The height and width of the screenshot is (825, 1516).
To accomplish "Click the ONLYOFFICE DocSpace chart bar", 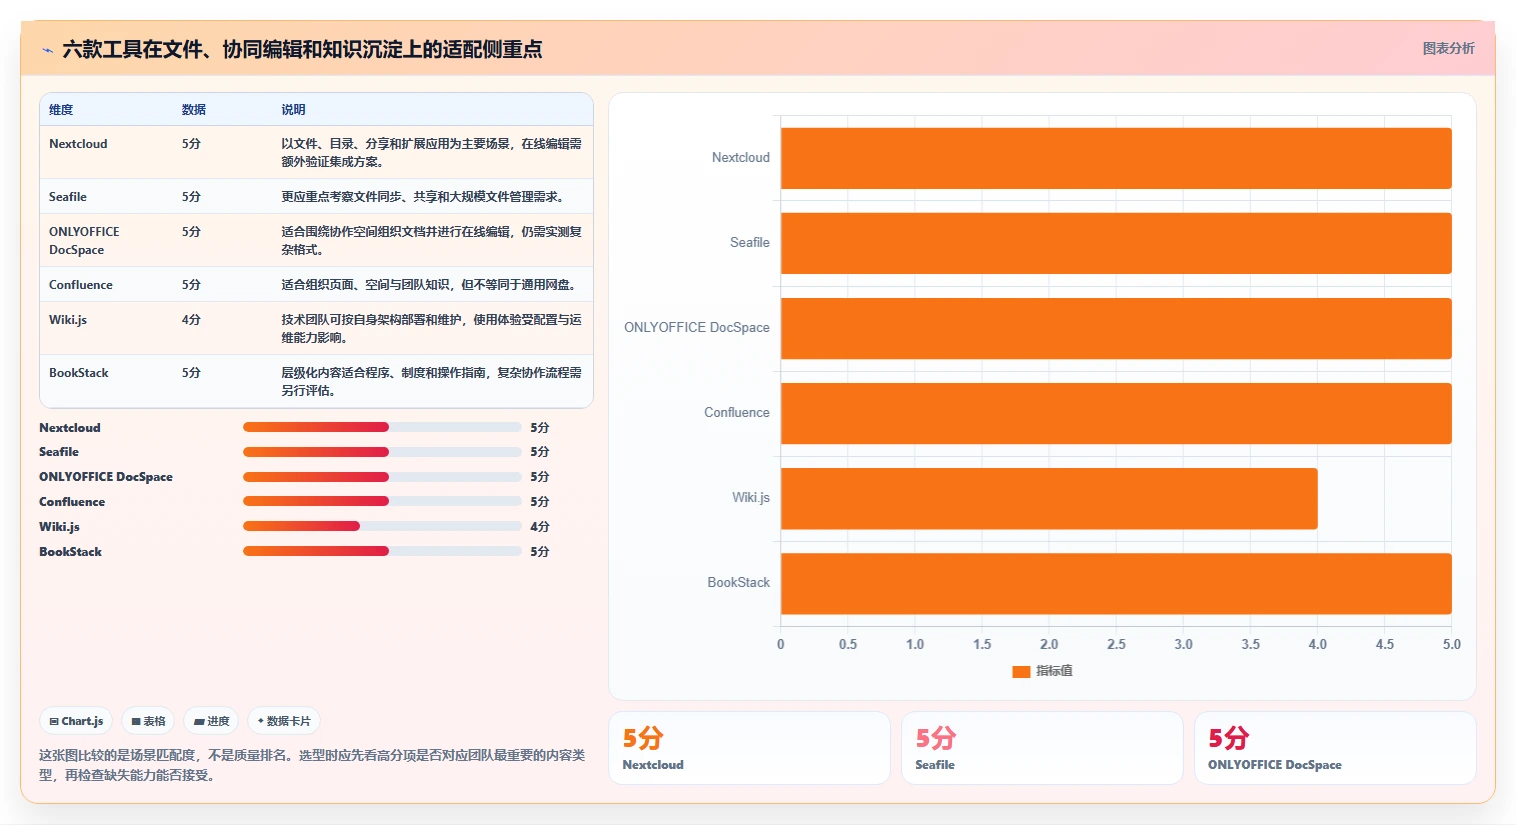I will click(1116, 328).
